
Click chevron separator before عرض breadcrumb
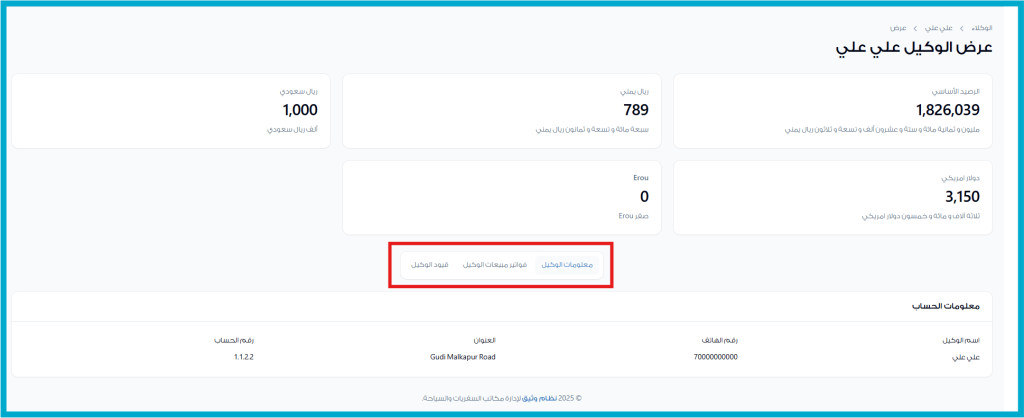pyautogui.click(x=915, y=28)
